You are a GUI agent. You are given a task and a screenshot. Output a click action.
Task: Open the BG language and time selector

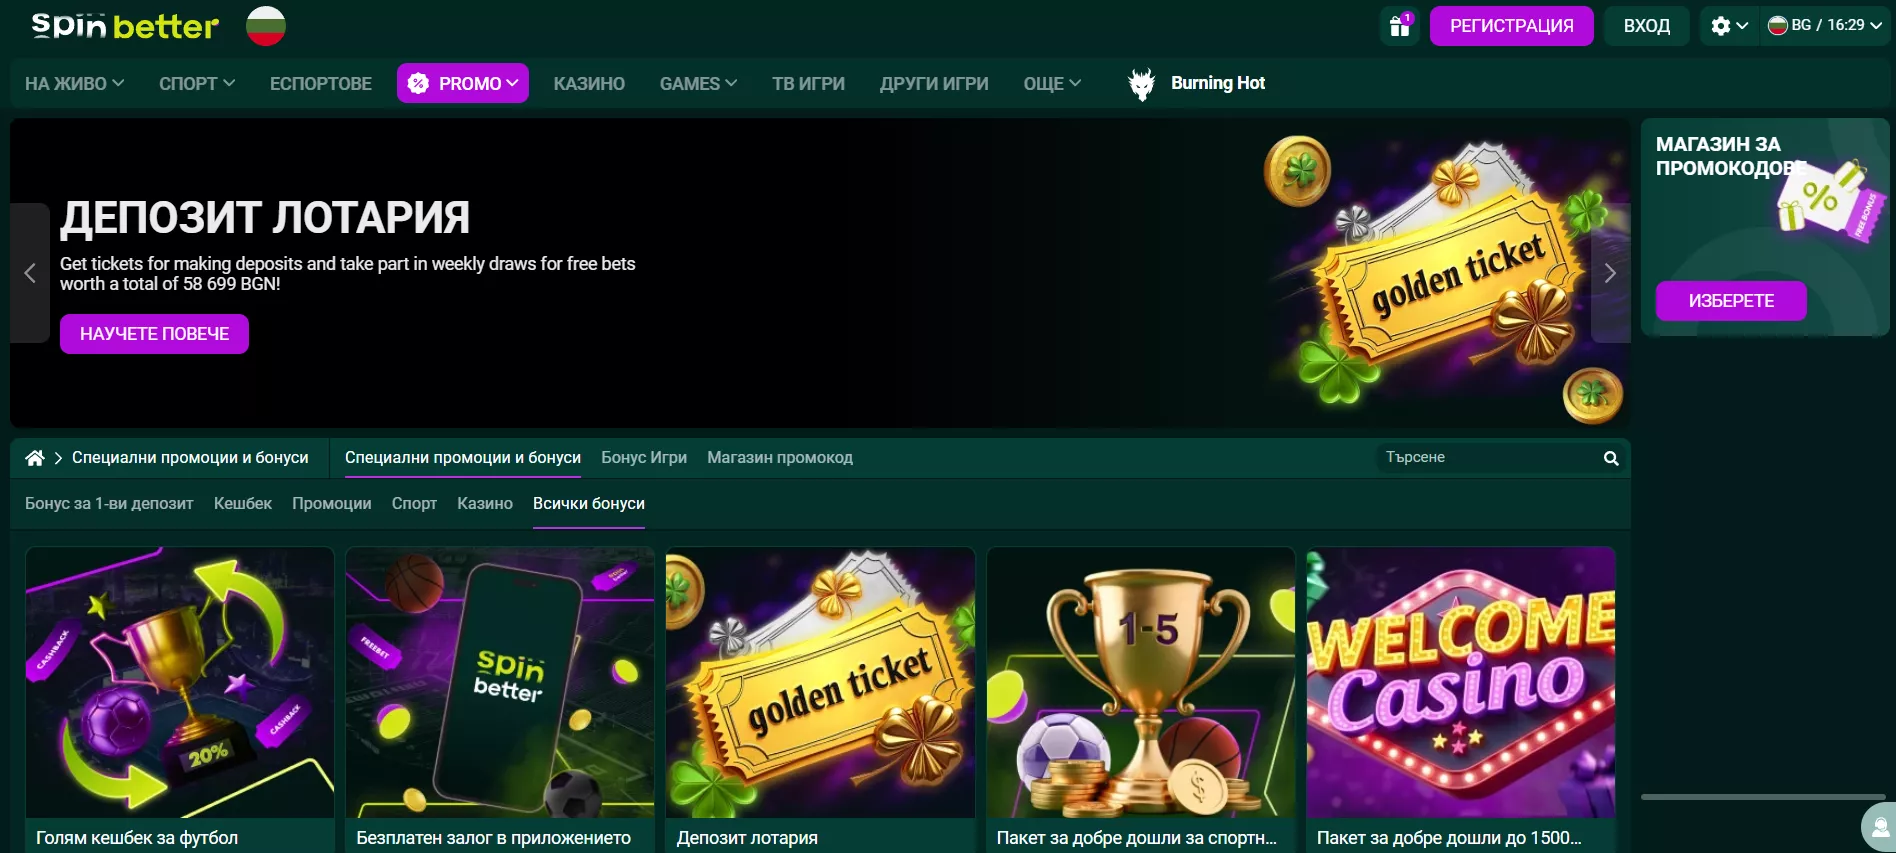coord(1825,26)
